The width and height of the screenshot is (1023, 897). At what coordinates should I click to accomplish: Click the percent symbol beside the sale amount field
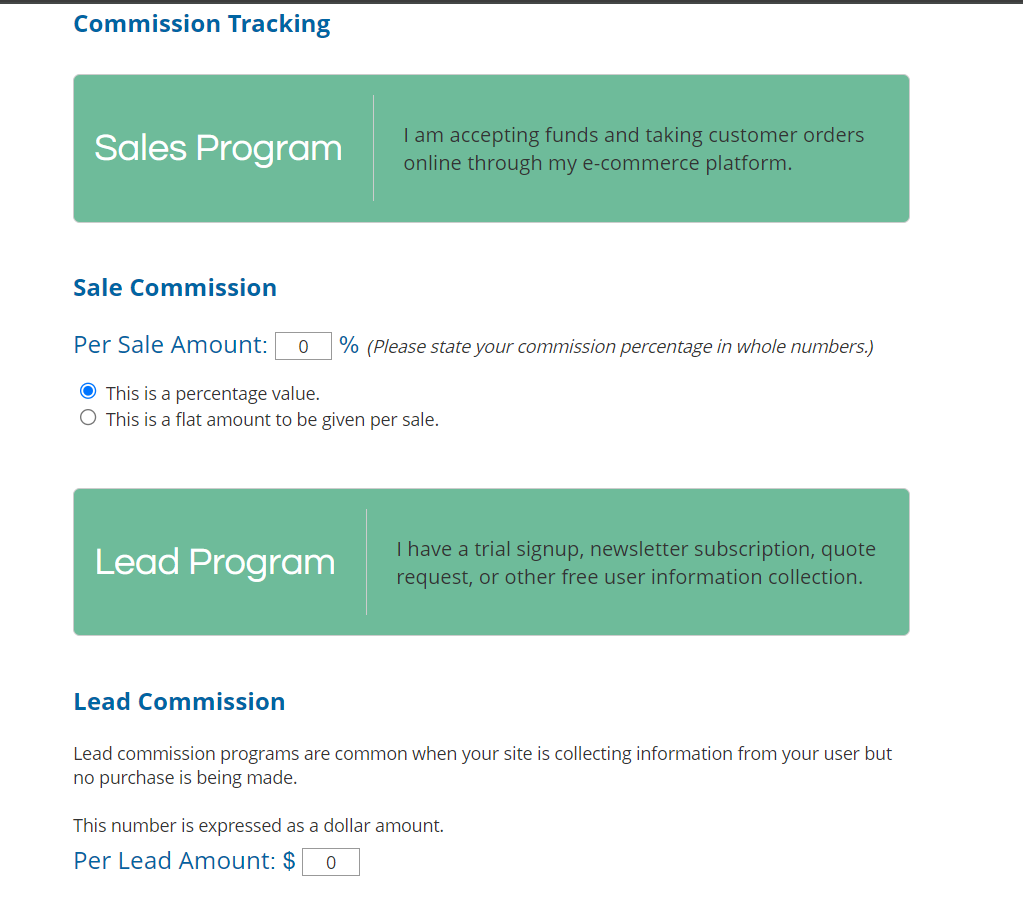(349, 345)
